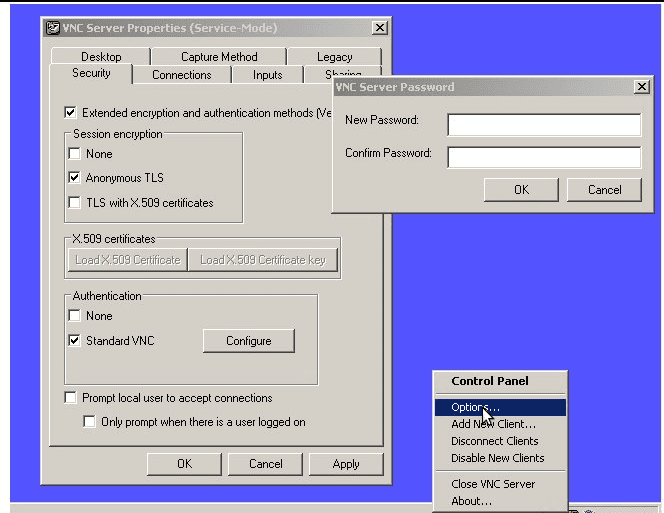Click OK in VNC Server Properties

point(184,464)
